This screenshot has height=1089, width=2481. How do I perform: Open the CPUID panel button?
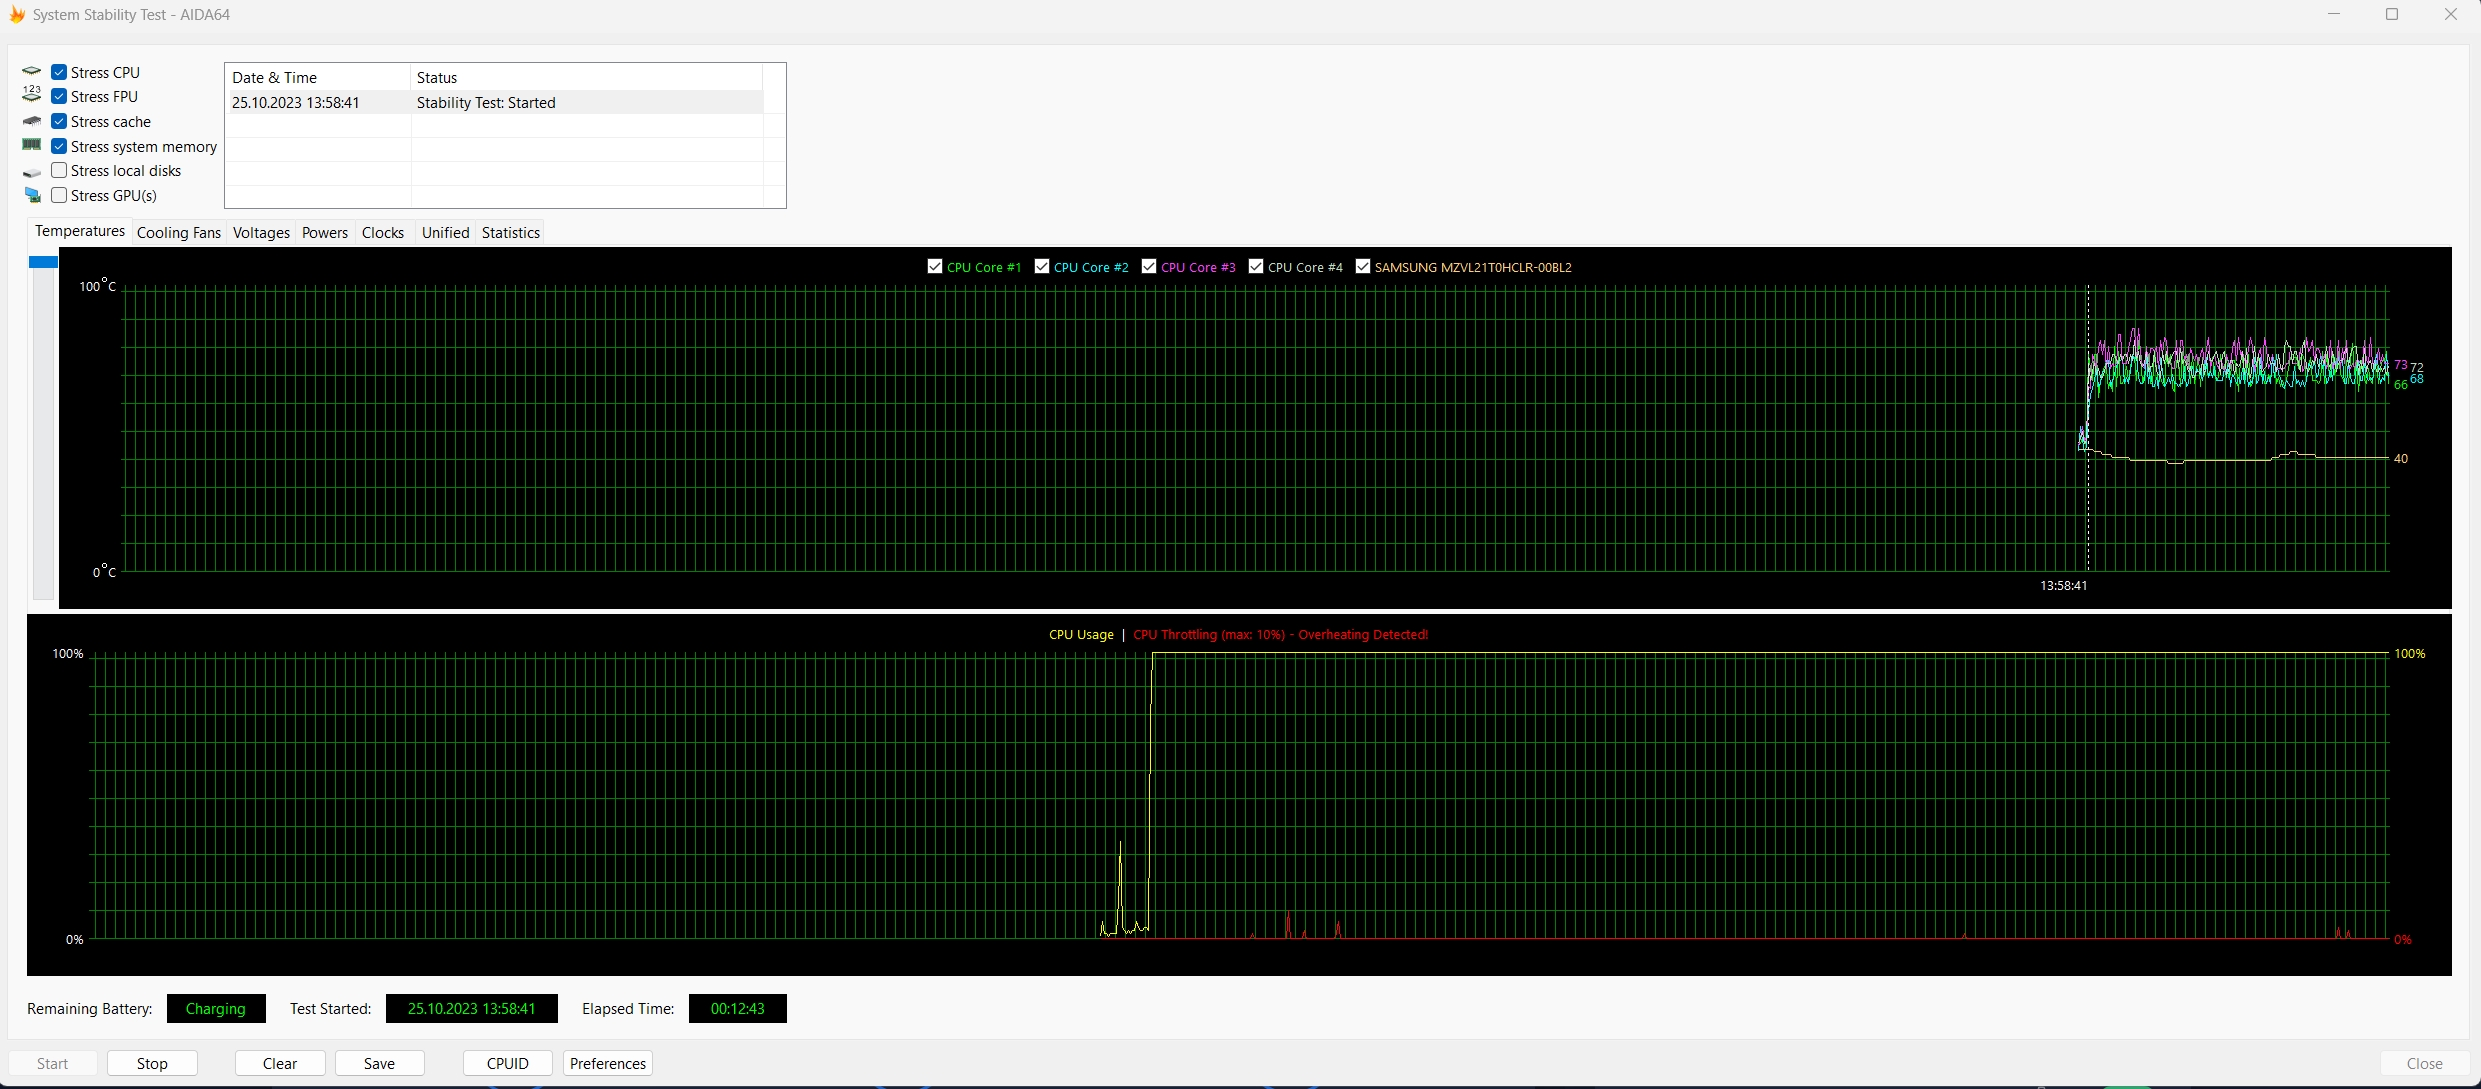point(507,1063)
